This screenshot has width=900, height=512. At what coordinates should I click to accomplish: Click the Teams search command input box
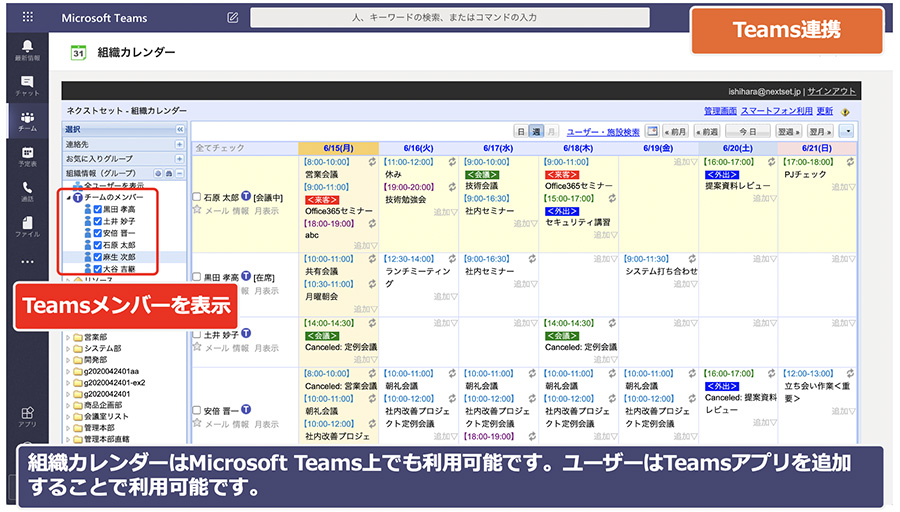click(450, 18)
